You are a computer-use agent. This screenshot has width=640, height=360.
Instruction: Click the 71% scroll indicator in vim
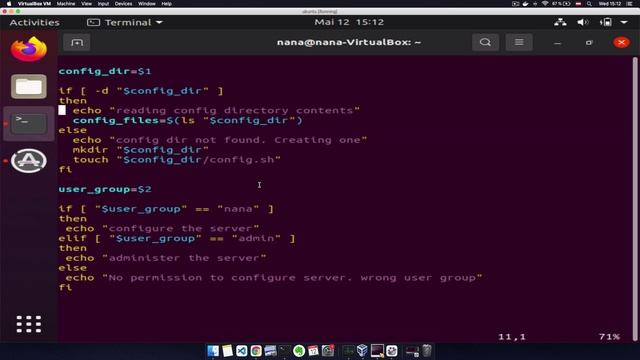(609, 337)
